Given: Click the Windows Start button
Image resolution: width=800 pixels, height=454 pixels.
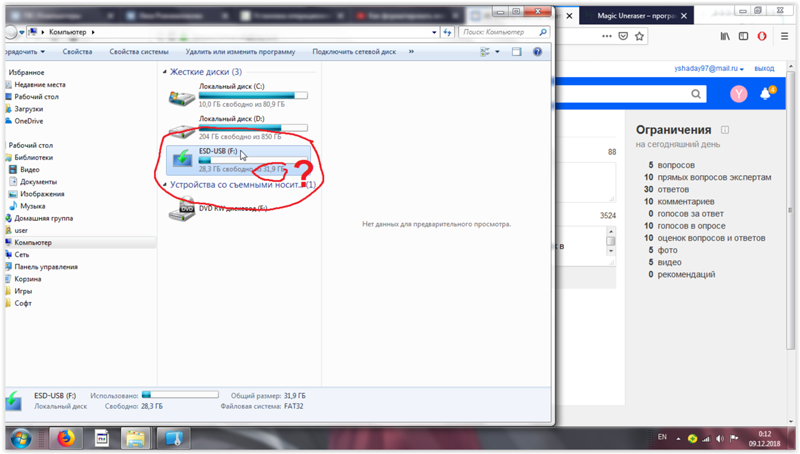Looking at the screenshot, I should (x=21, y=439).
